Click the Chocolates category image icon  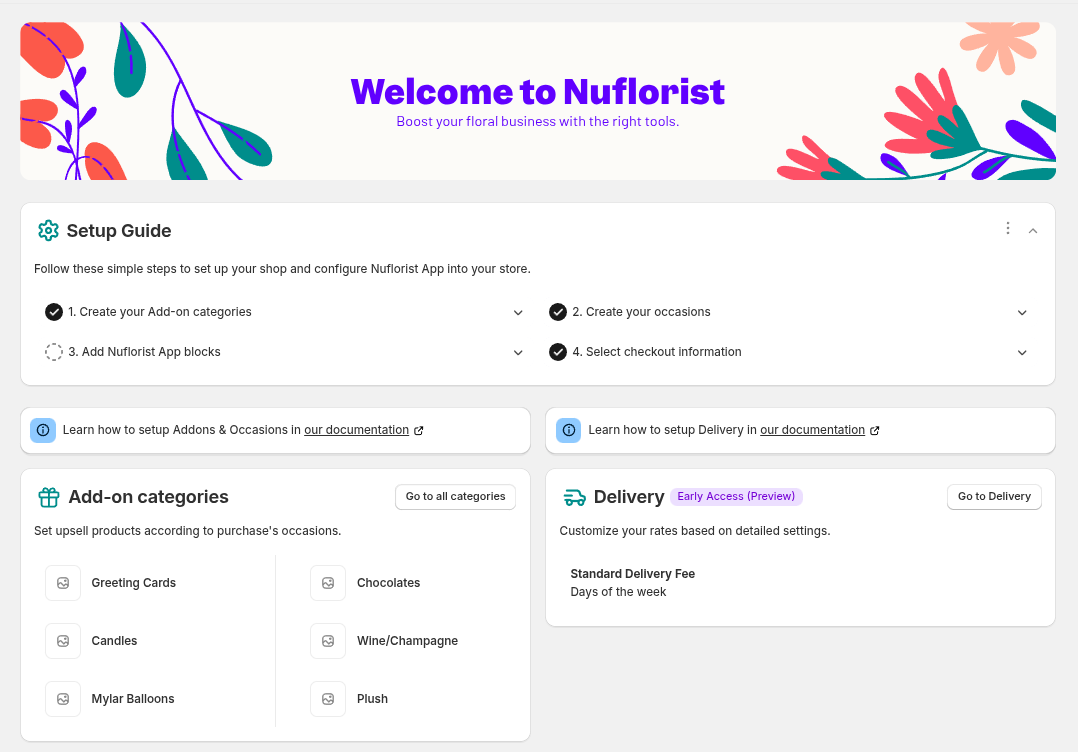coord(328,582)
